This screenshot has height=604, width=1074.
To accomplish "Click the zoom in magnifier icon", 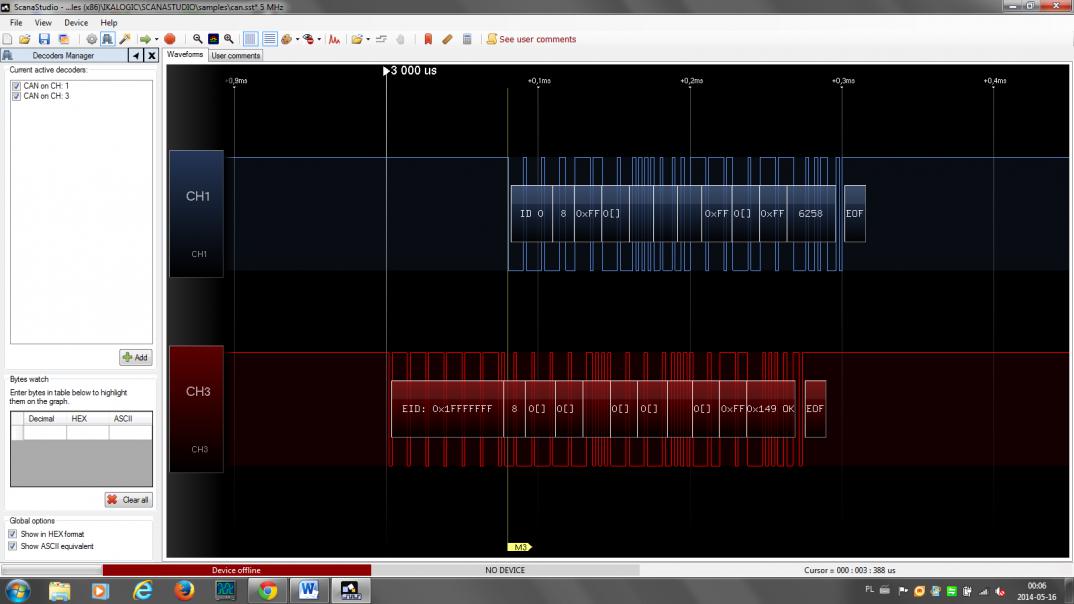I will (x=229, y=39).
